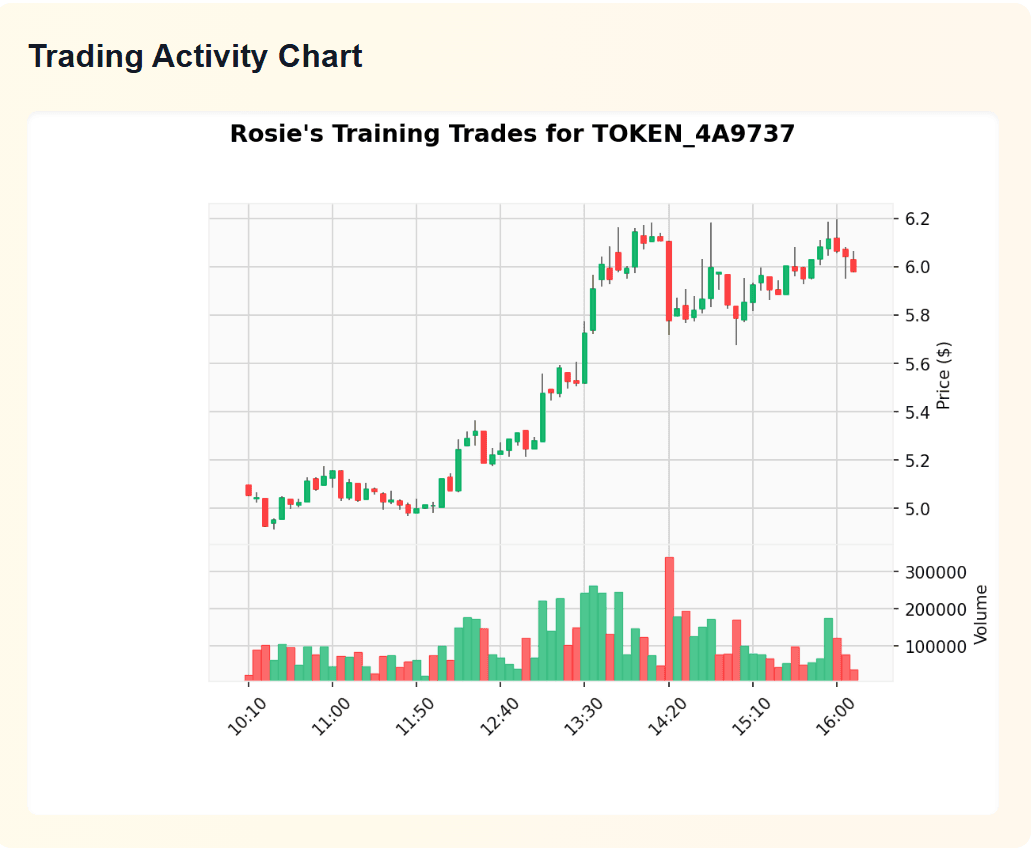The width and height of the screenshot is (1031, 853).
Task: Click the first red candlestick at 10:10
Action: tap(249, 490)
